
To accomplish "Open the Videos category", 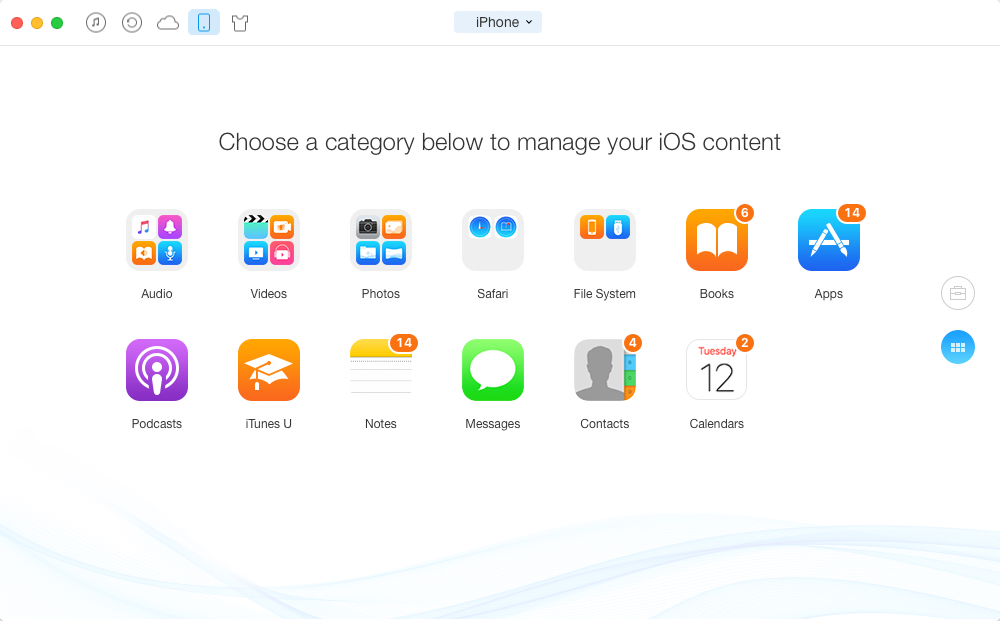I will click(268, 240).
